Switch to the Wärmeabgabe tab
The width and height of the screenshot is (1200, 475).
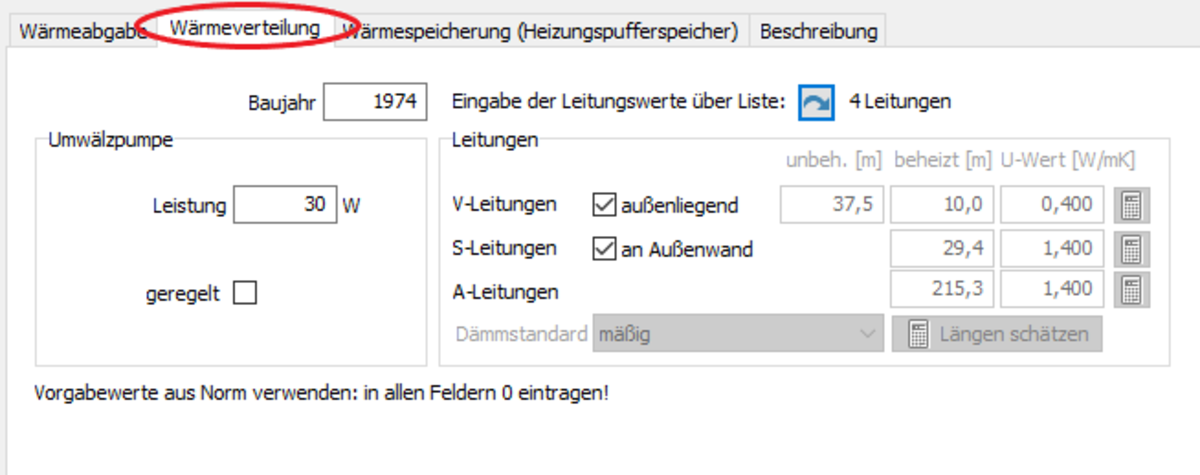[x=81, y=32]
